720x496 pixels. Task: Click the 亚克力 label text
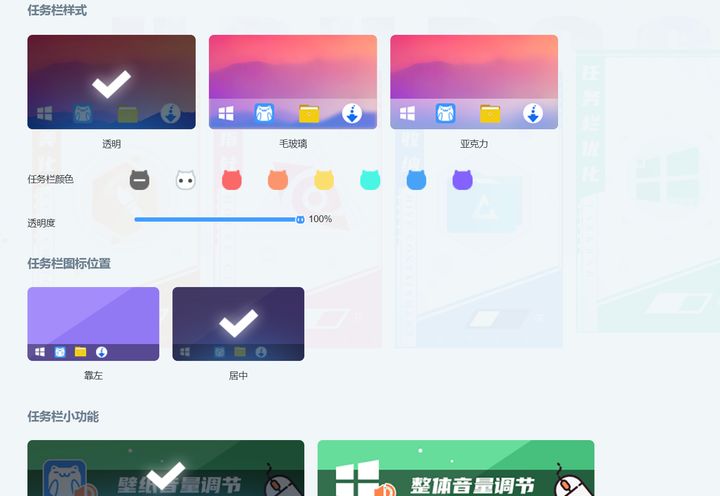click(474, 144)
